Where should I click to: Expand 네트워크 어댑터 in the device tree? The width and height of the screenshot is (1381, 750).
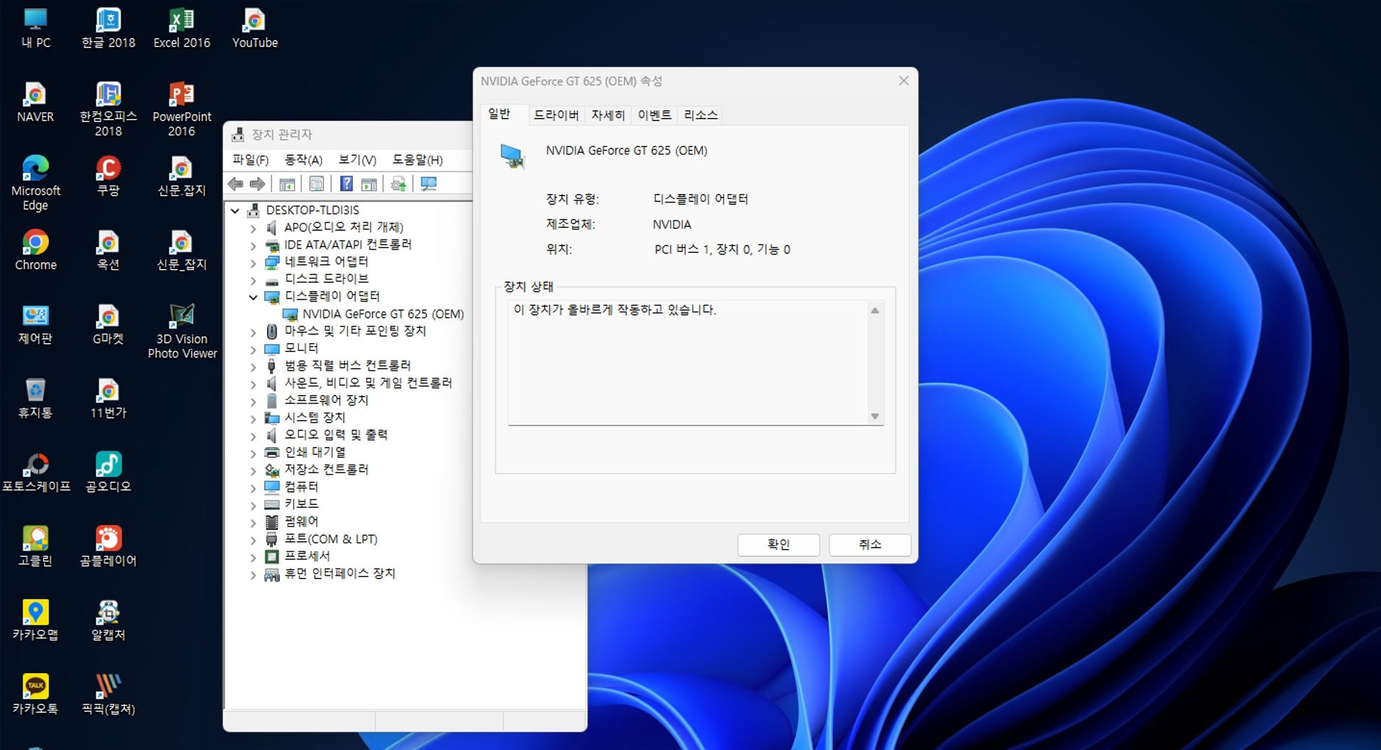coord(252,261)
